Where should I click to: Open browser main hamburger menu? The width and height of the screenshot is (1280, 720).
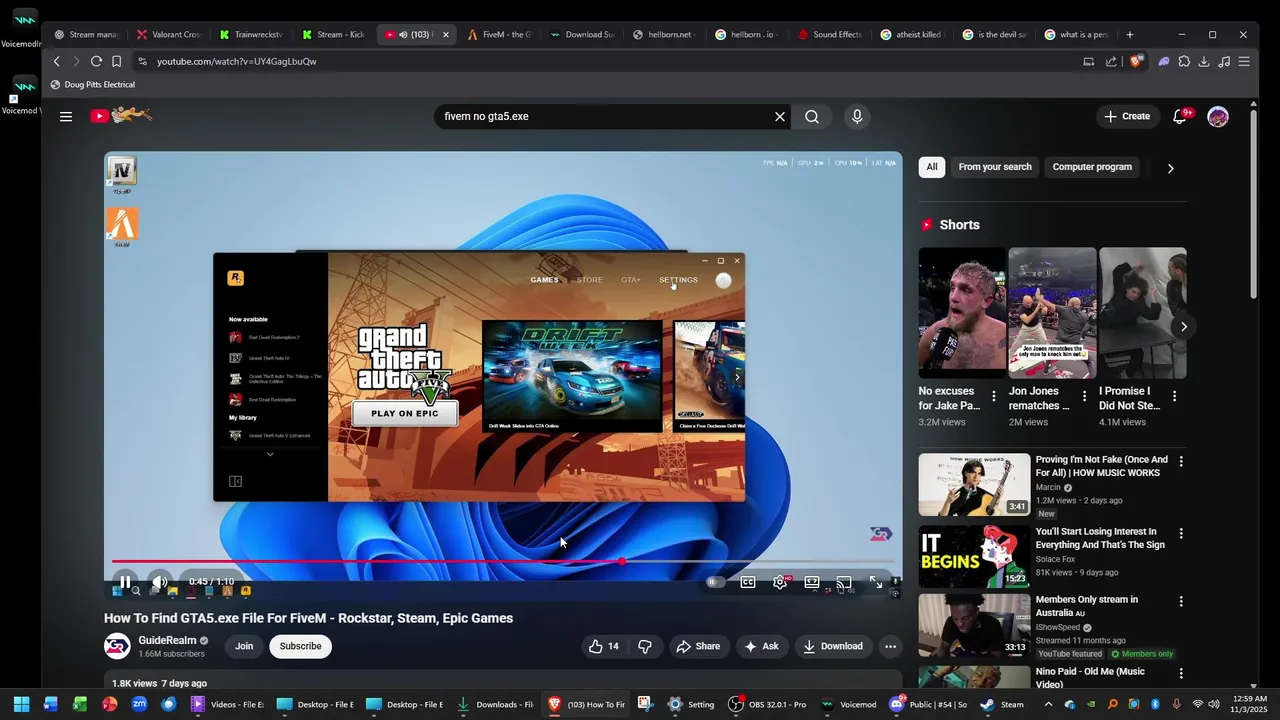pyautogui.click(x=1244, y=61)
